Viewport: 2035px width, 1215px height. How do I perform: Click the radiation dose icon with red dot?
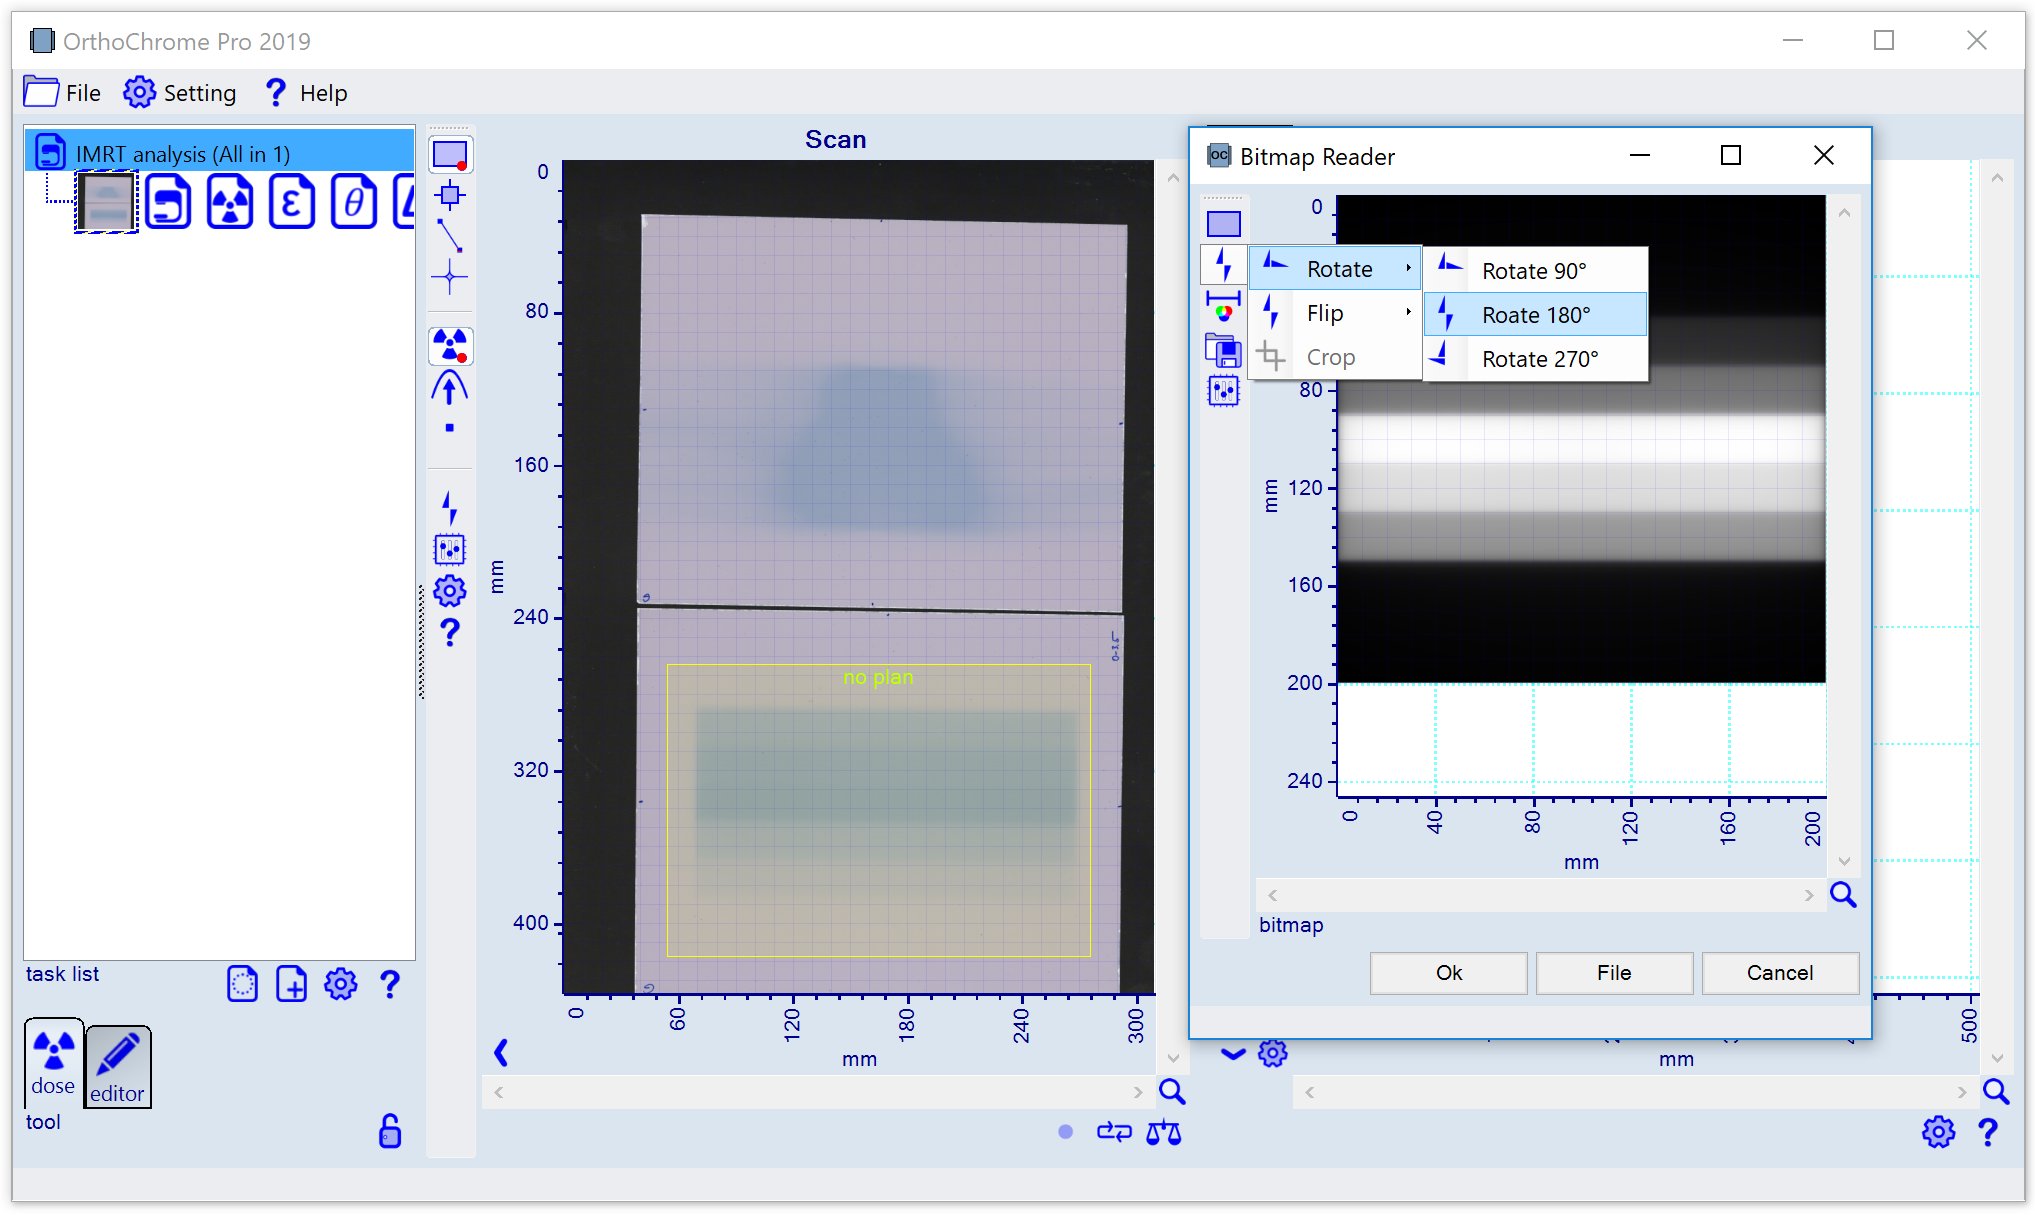click(450, 346)
